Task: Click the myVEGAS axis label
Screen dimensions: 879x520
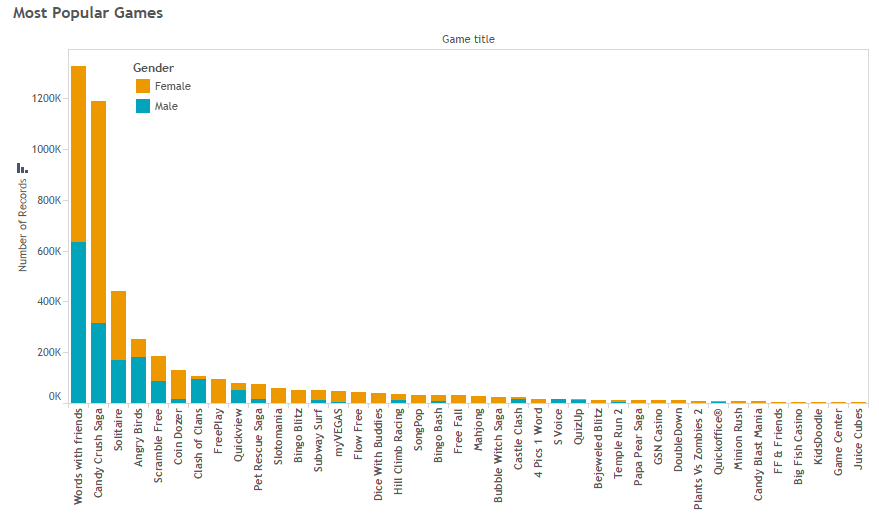Action: click(338, 431)
